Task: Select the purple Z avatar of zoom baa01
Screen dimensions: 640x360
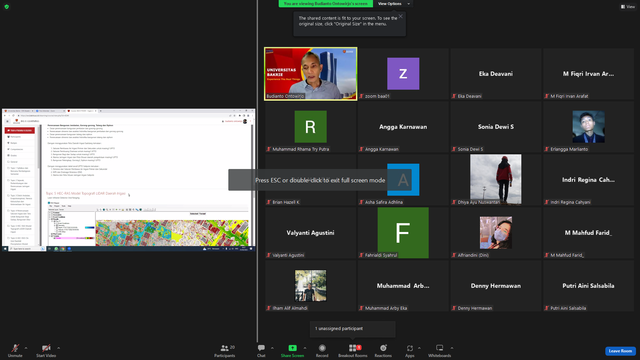Action: pos(403,73)
